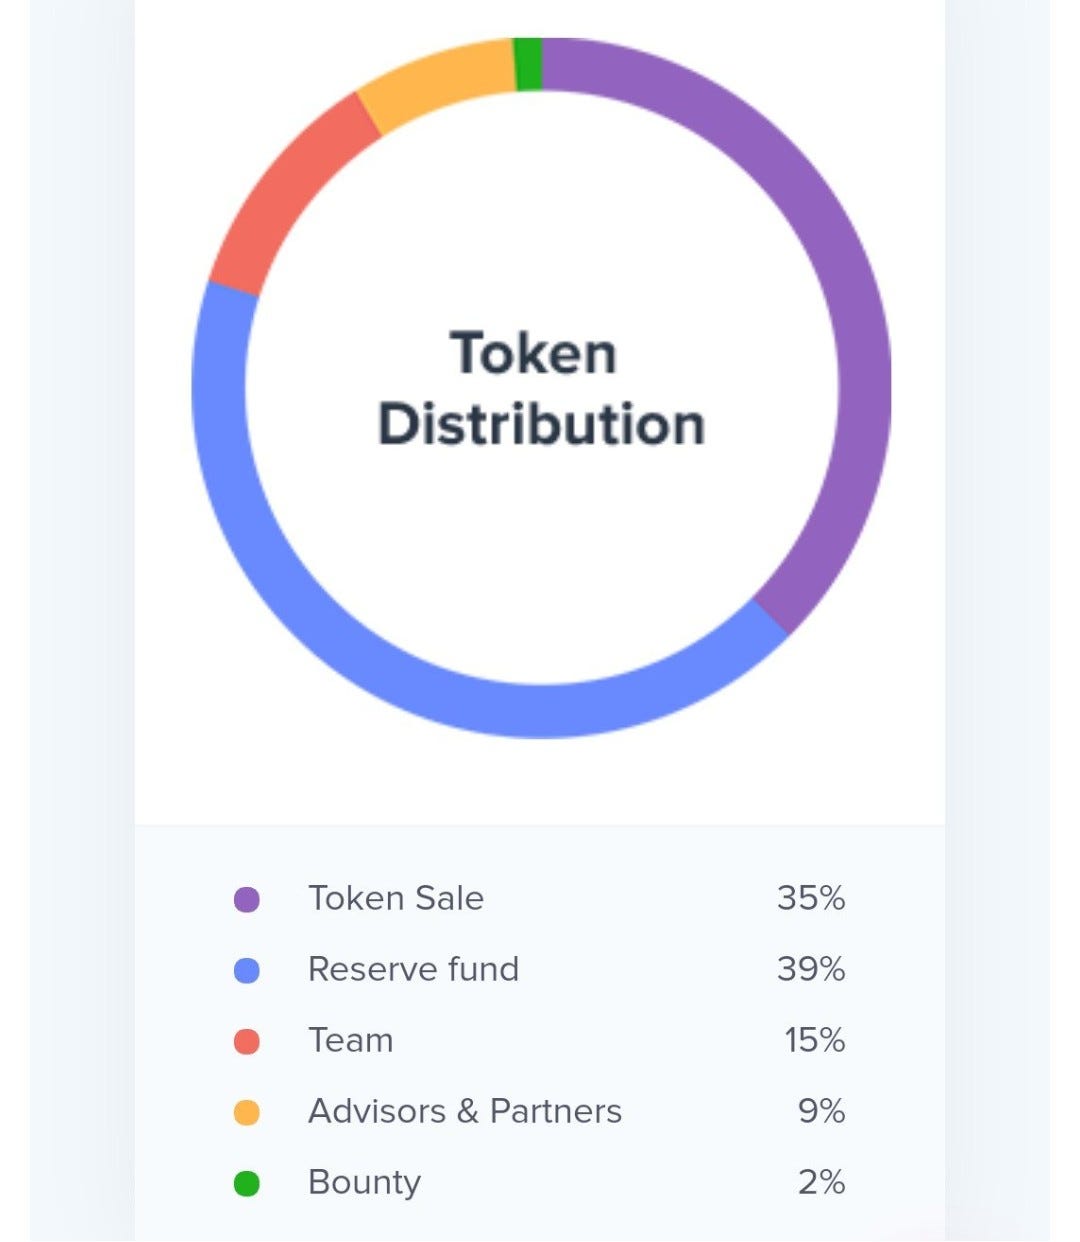Click the blue Reserve fund legend dot
This screenshot has height=1242, width=1080.
pyautogui.click(x=247, y=970)
